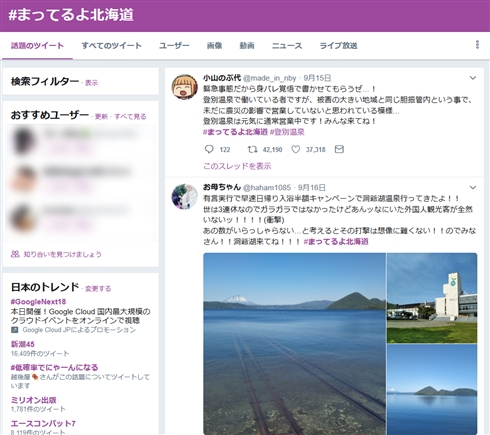This screenshot has height=435, width=490.
Task: Switch to すべてのツイート tab
Action: pos(112,46)
